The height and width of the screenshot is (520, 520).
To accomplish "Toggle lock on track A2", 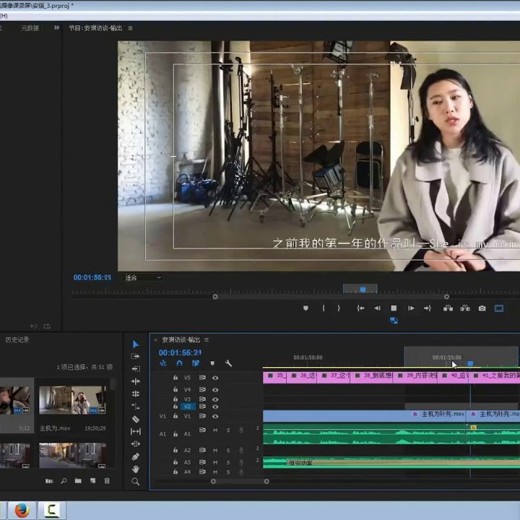I will coord(175,450).
